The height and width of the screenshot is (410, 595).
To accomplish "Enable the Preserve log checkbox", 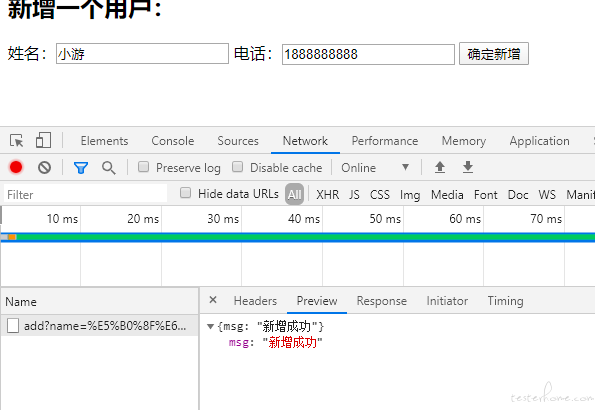I will pos(143,167).
